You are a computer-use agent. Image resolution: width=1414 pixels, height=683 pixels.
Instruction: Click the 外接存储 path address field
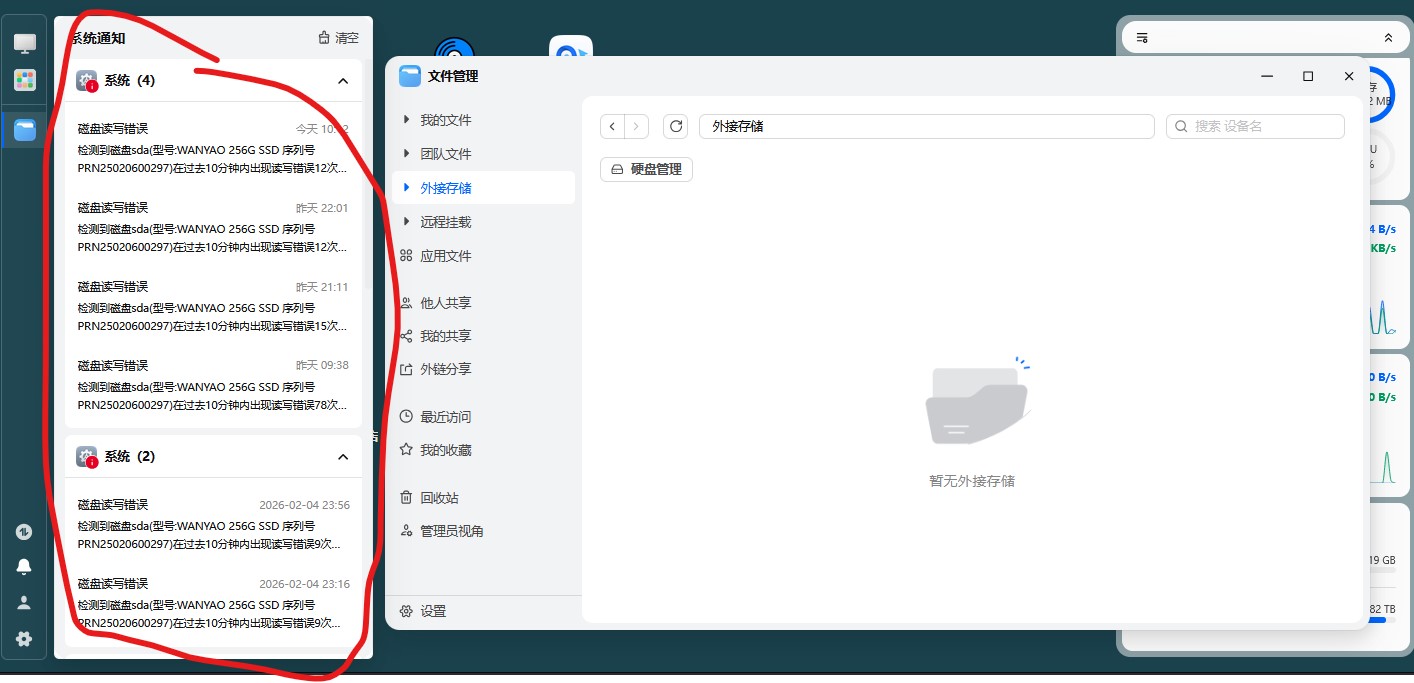point(927,127)
